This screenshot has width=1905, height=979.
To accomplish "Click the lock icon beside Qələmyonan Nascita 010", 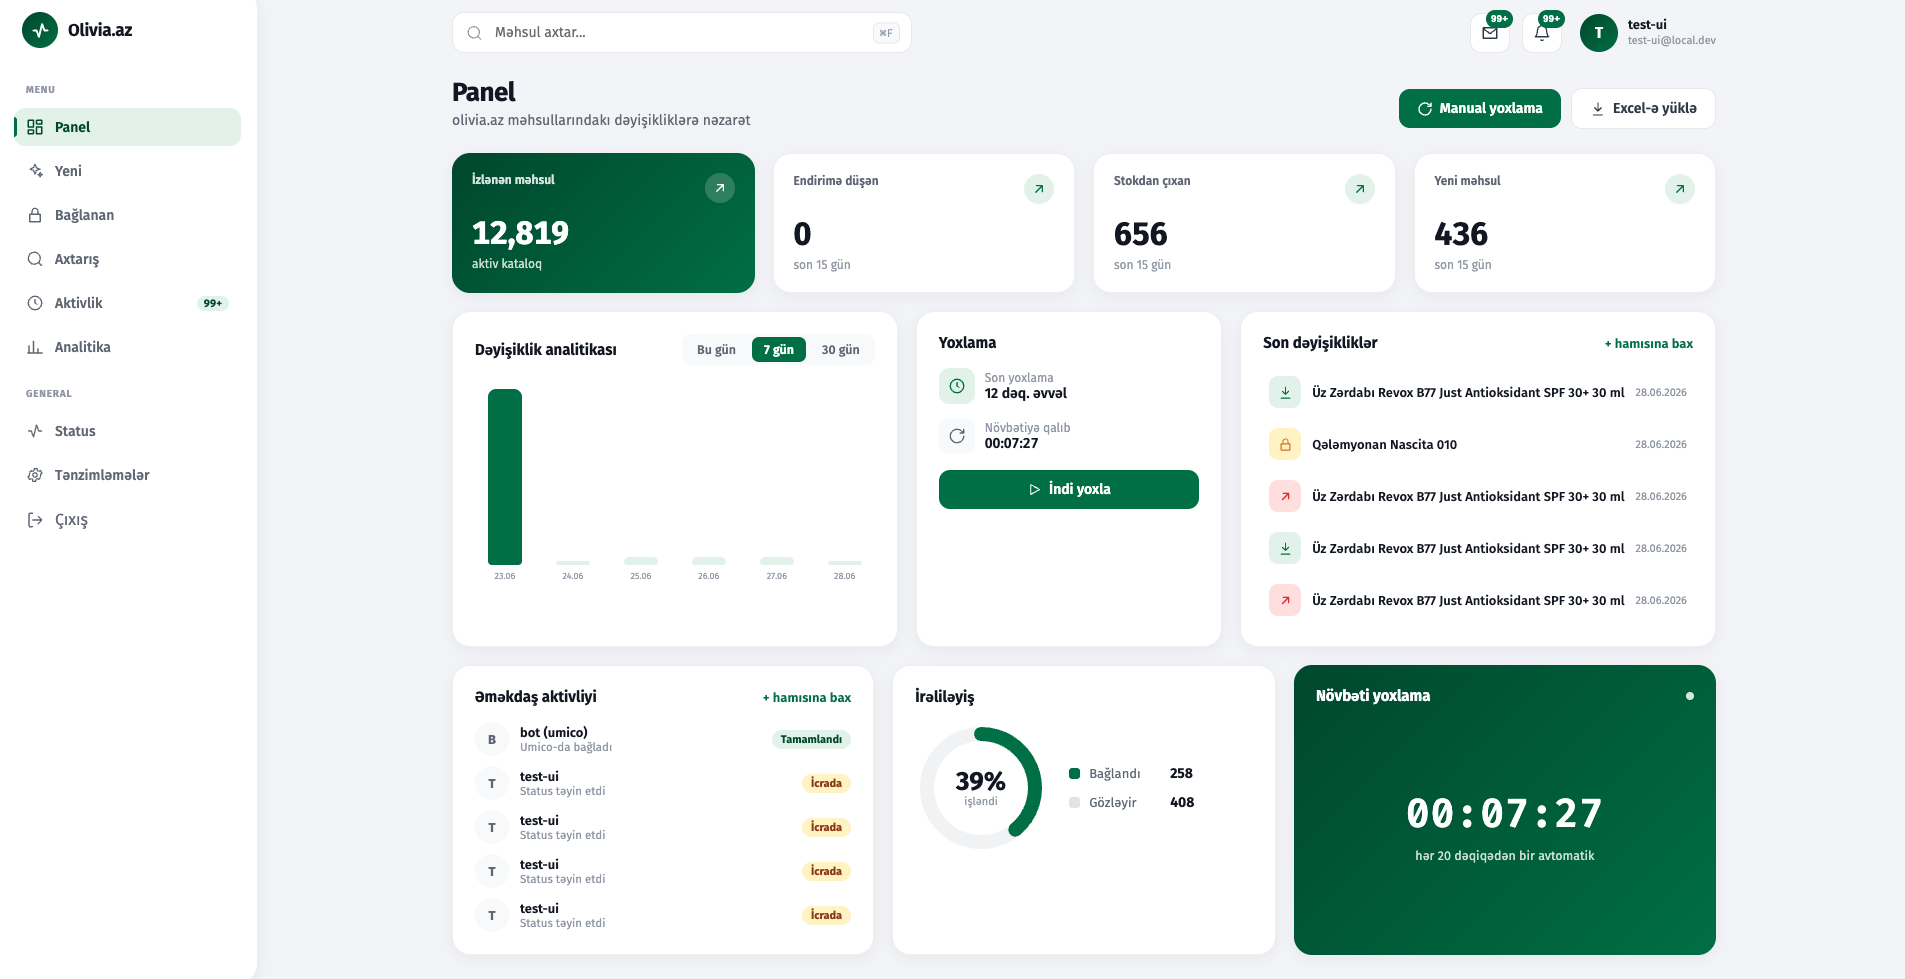I will (x=1285, y=444).
